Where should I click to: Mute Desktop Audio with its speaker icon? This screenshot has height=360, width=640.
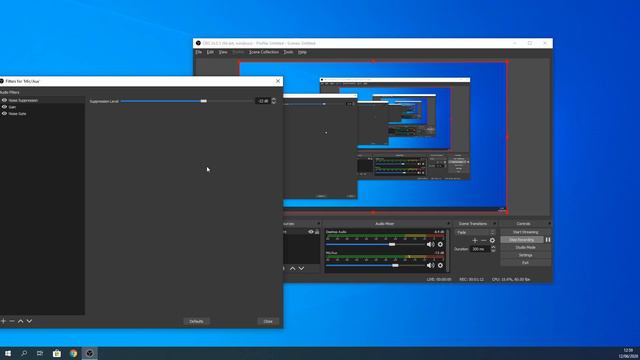430,244
